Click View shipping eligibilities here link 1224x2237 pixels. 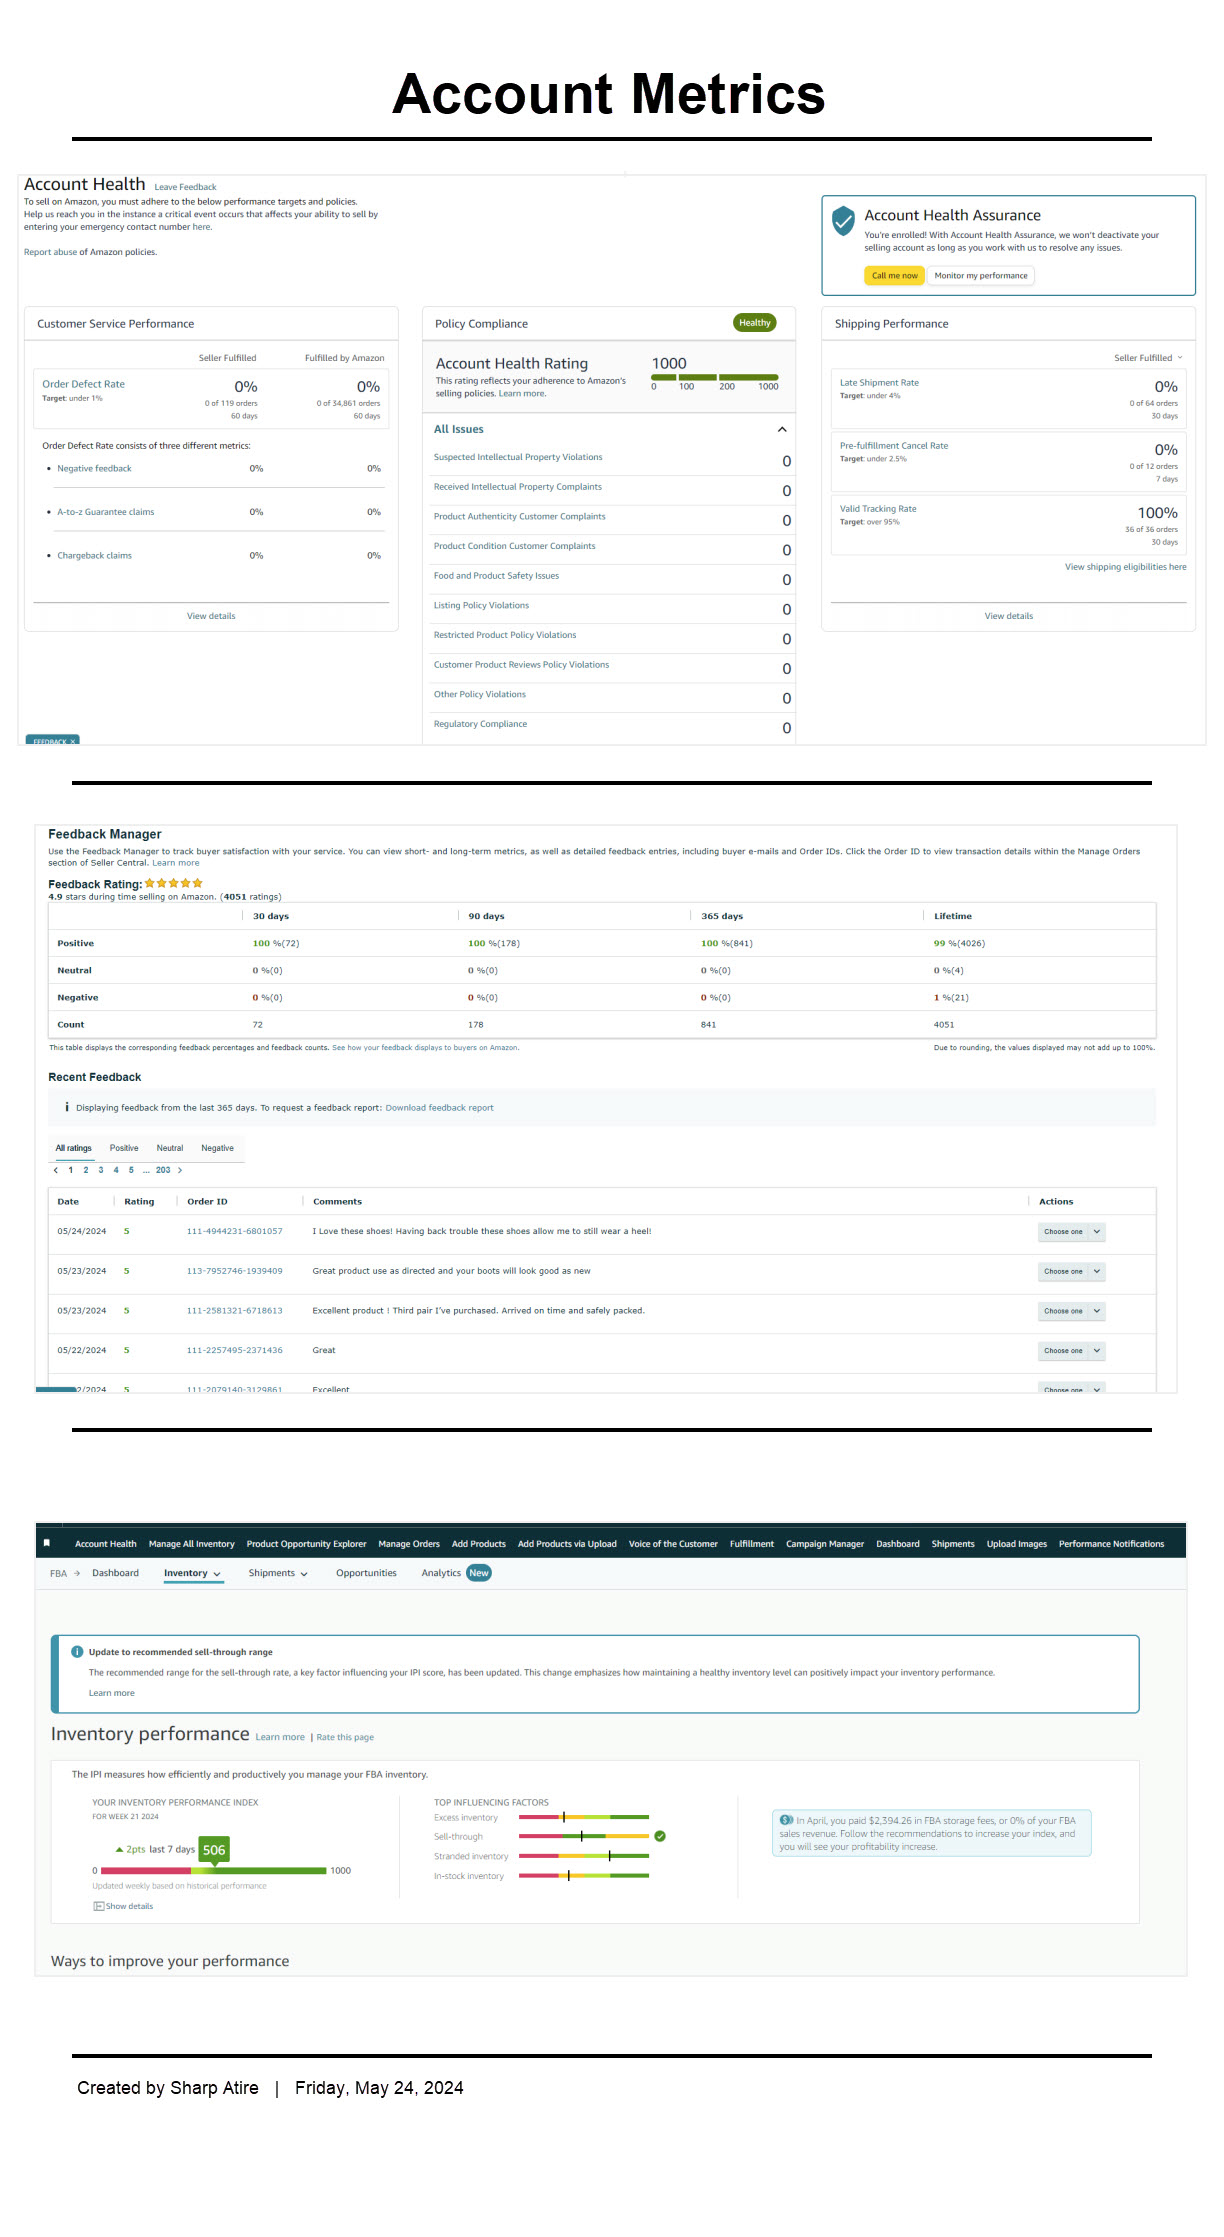click(1125, 567)
